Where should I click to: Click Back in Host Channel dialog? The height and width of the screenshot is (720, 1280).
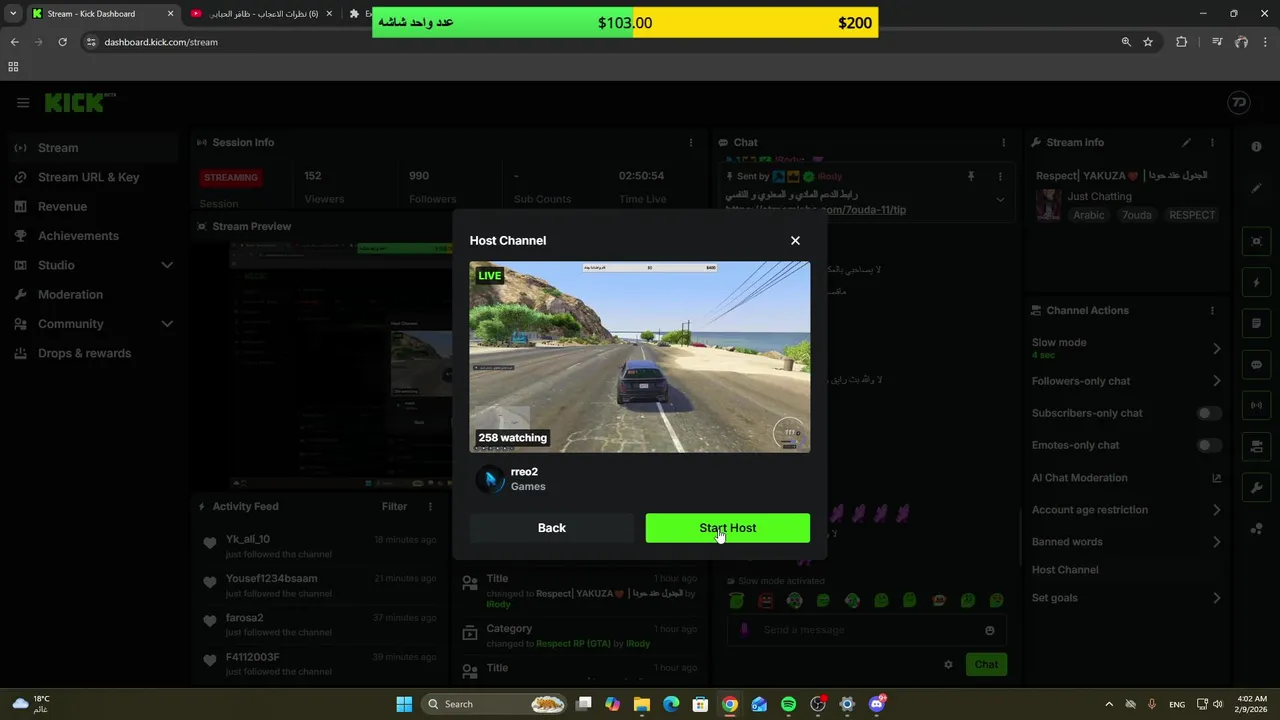(x=551, y=528)
